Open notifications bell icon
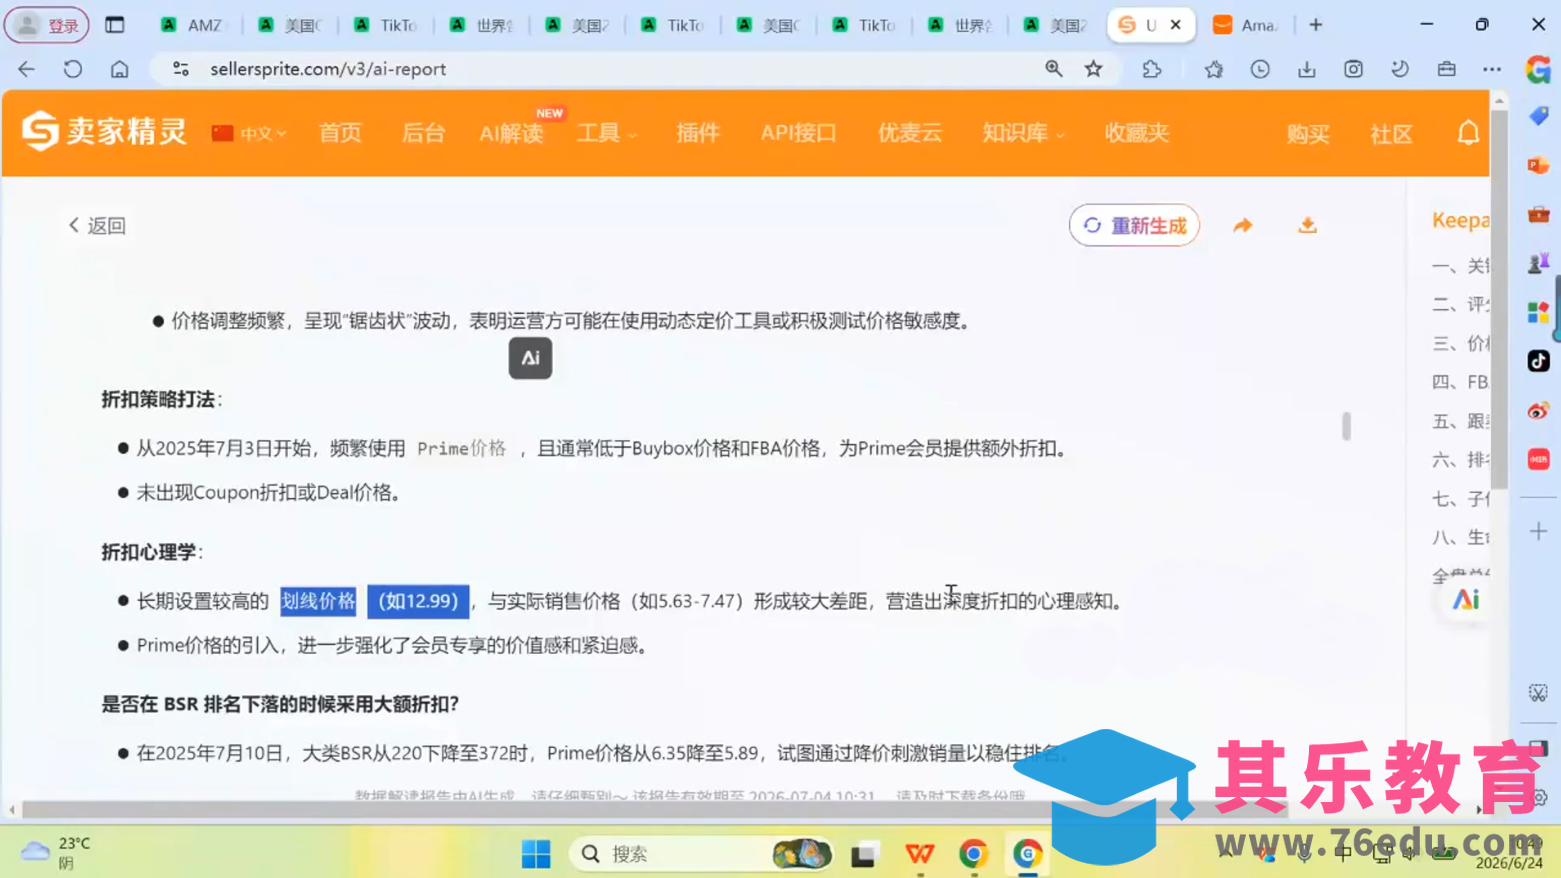The image size is (1561, 878). pos(1468,133)
